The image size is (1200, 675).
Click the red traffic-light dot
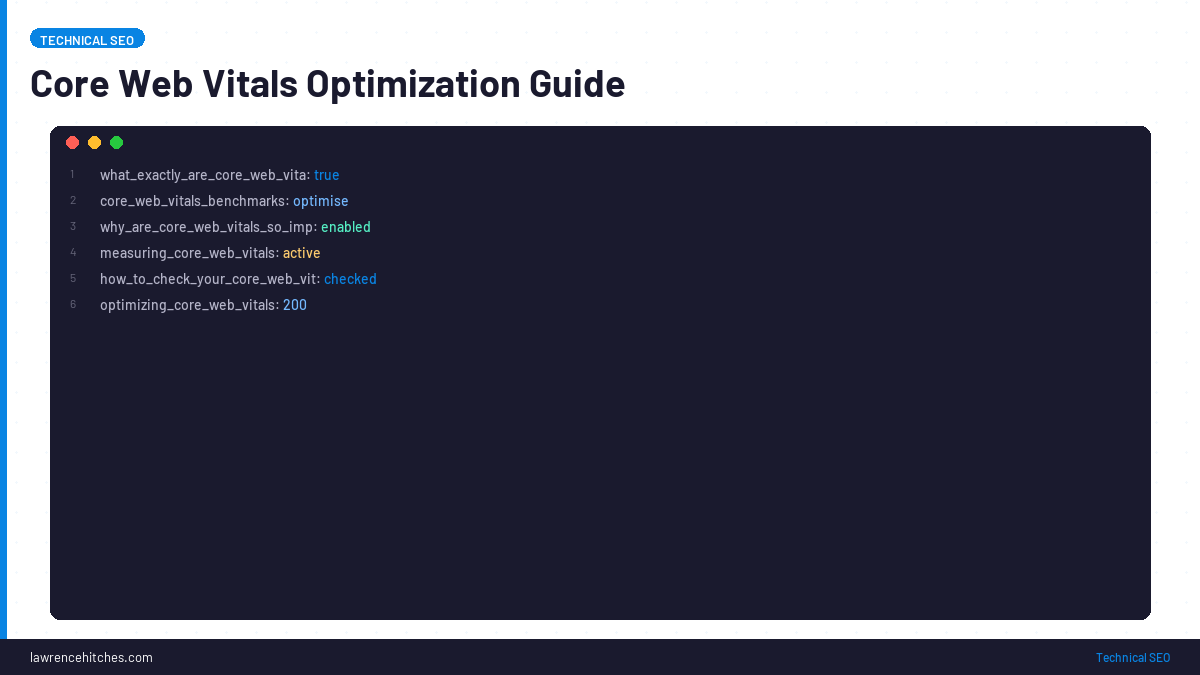pyautogui.click(x=72, y=142)
